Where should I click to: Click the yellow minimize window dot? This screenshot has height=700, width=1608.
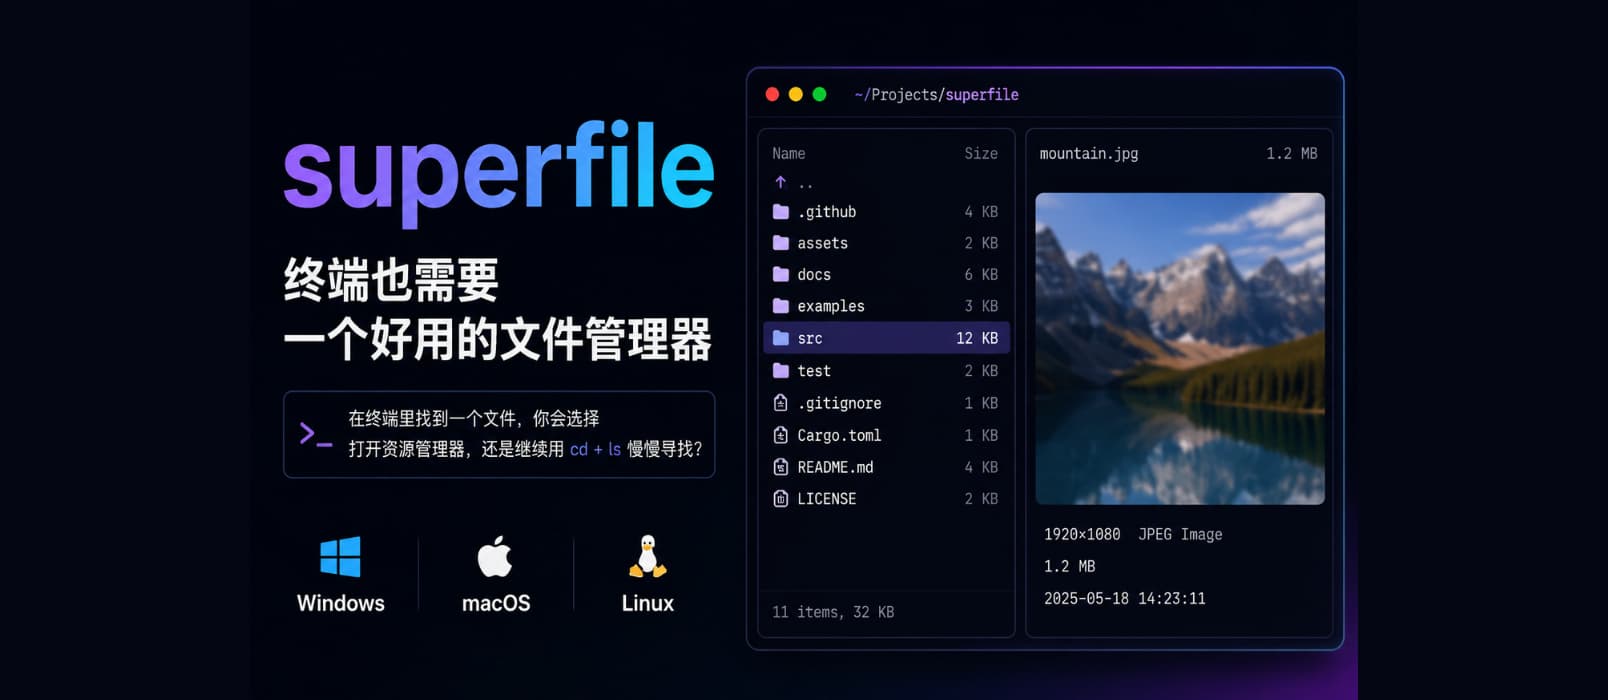coord(796,94)
